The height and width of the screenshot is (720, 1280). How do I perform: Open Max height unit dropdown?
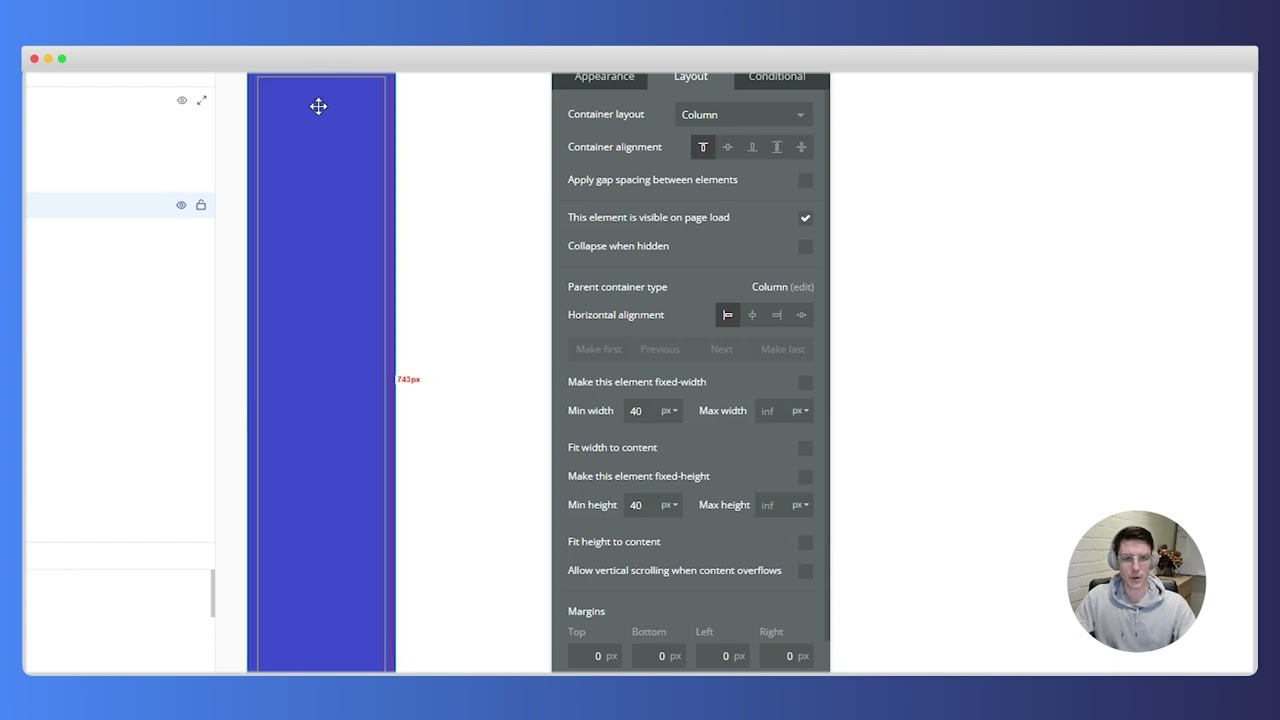click(x=800, y=505)
